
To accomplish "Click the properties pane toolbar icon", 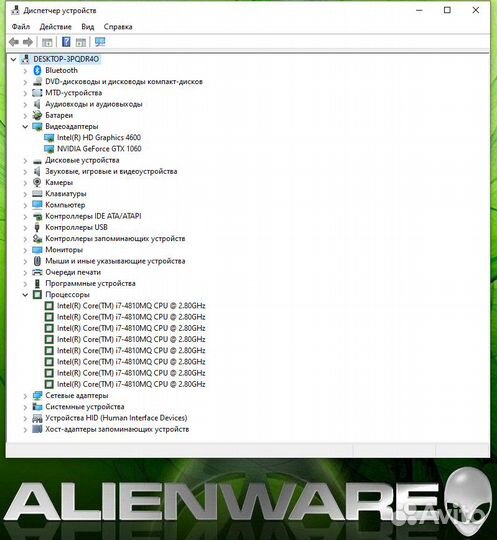I will (81, 42).
